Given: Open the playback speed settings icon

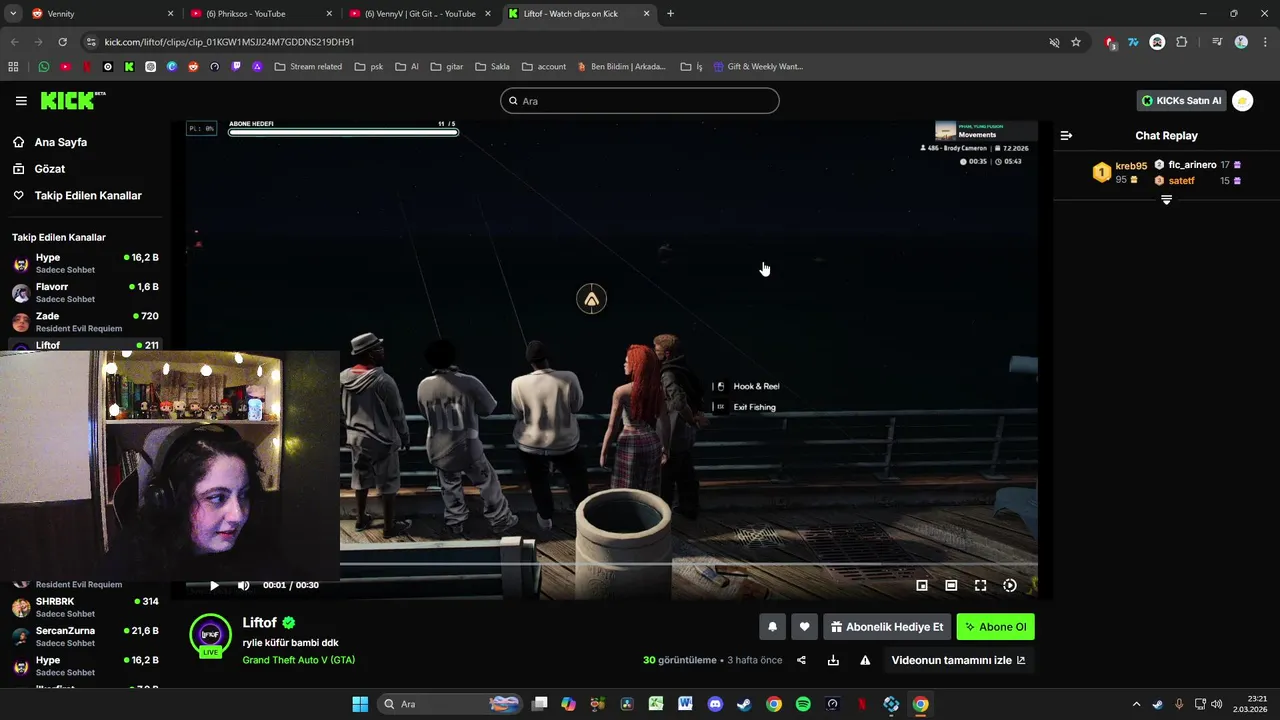Looking at the screenshot, I should click(1010, 585).
